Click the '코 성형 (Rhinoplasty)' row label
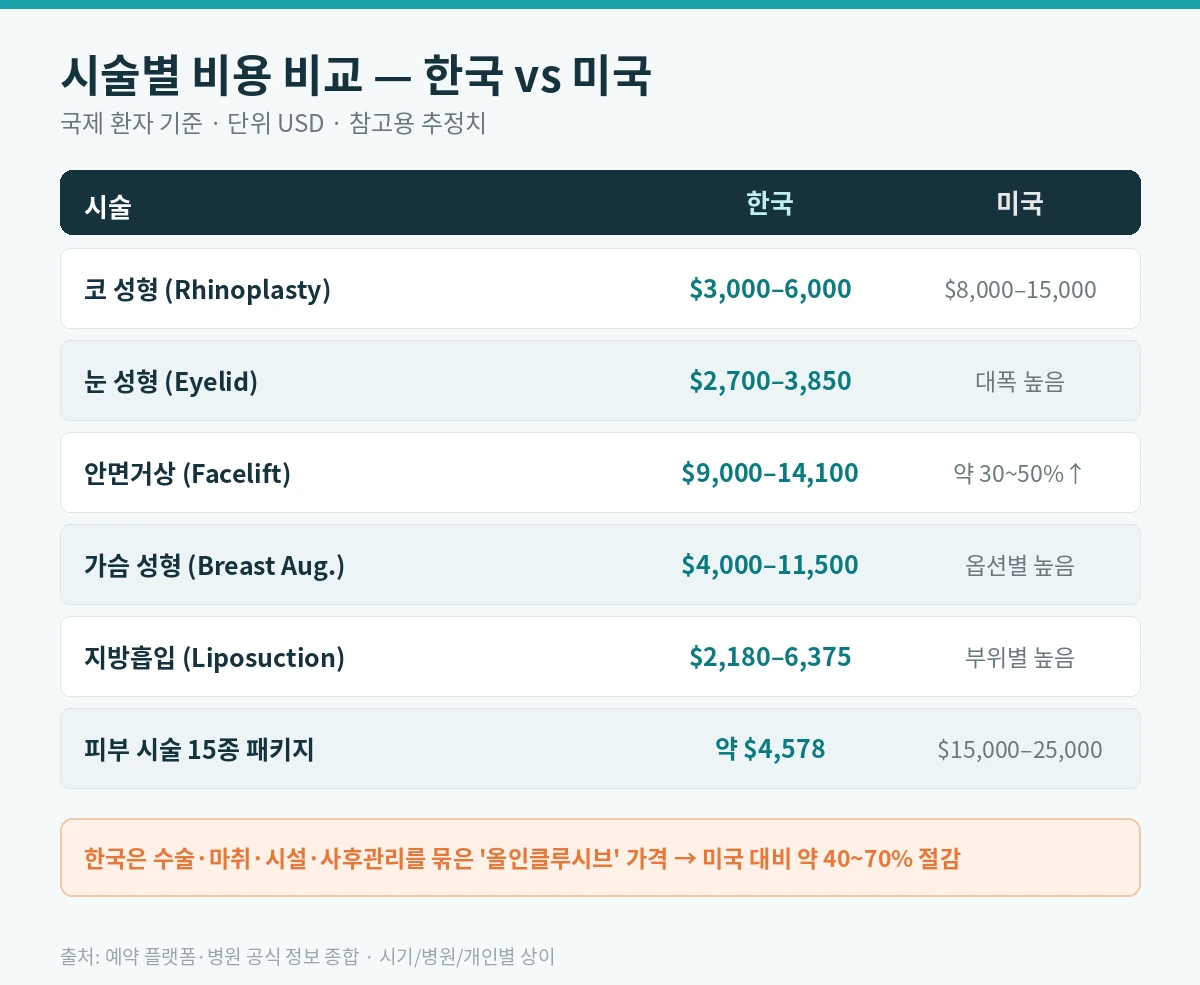 tap(208, 290)
